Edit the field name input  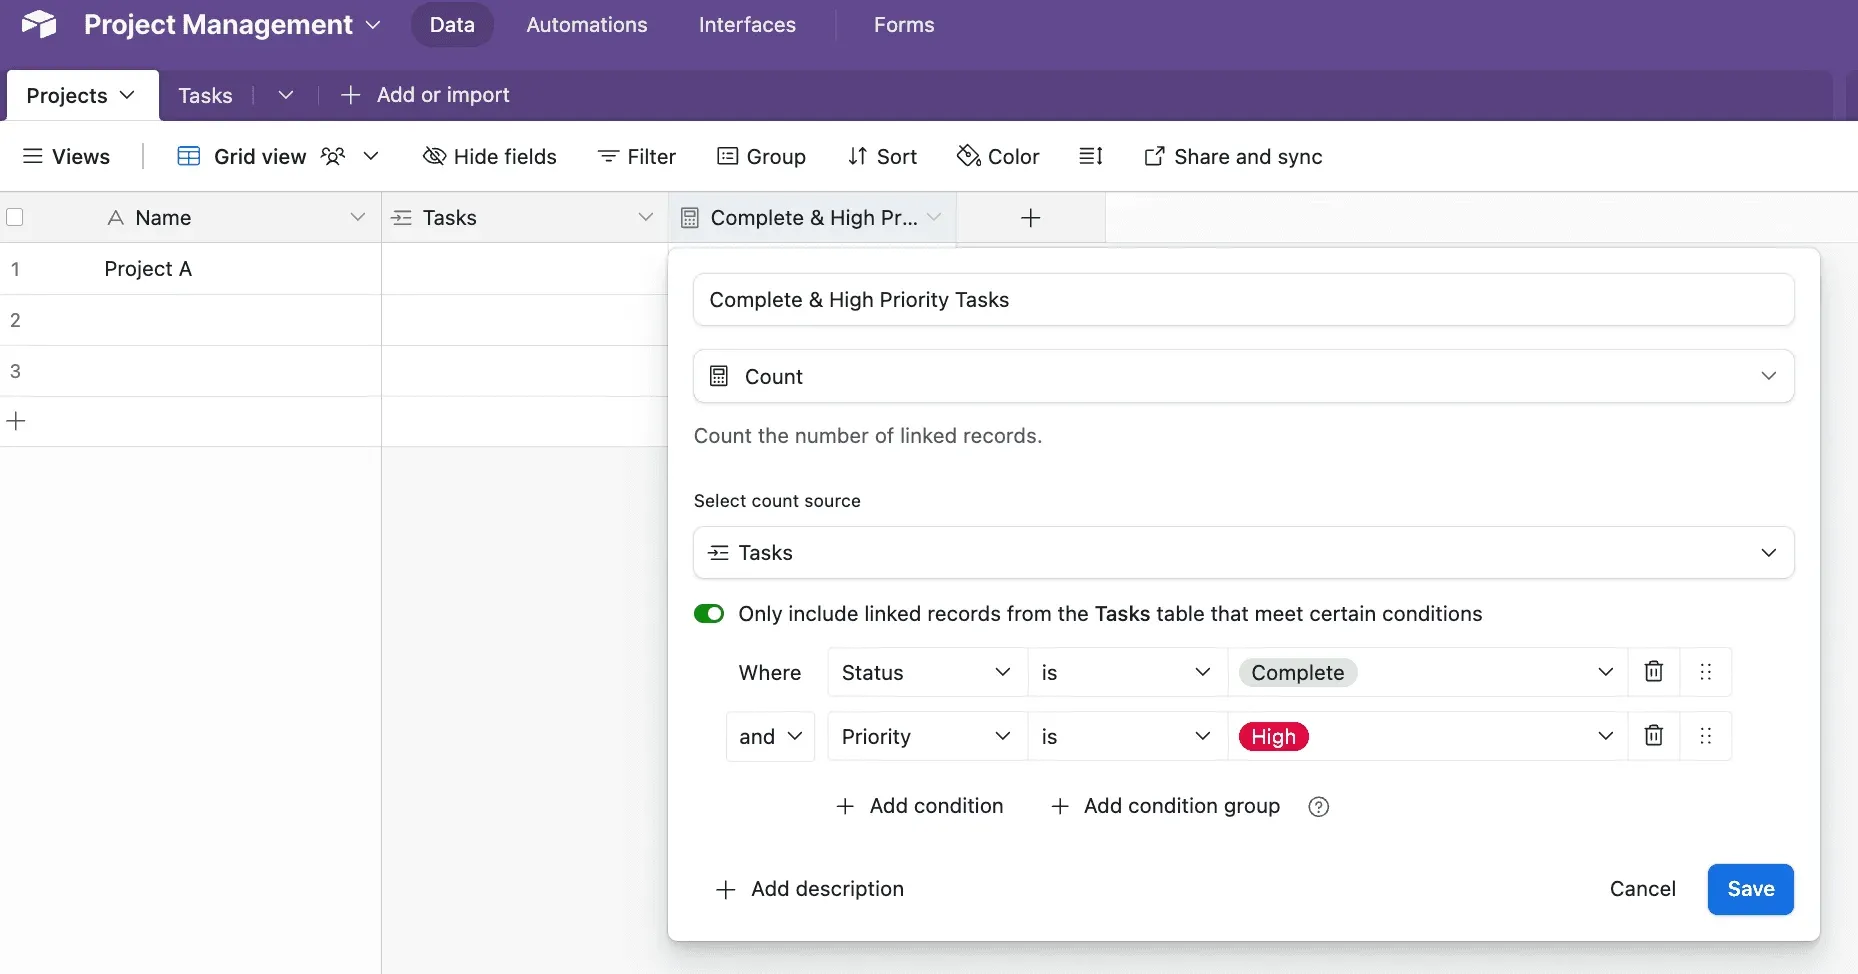(x=1243, y=300)
